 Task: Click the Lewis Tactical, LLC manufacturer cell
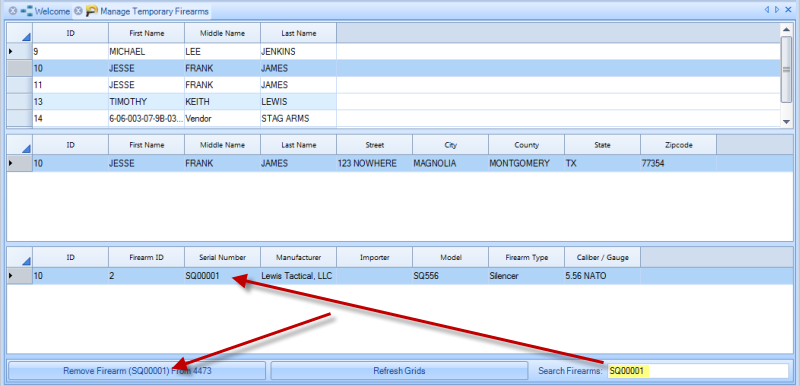pyautogui.click(x=298, y=276)
